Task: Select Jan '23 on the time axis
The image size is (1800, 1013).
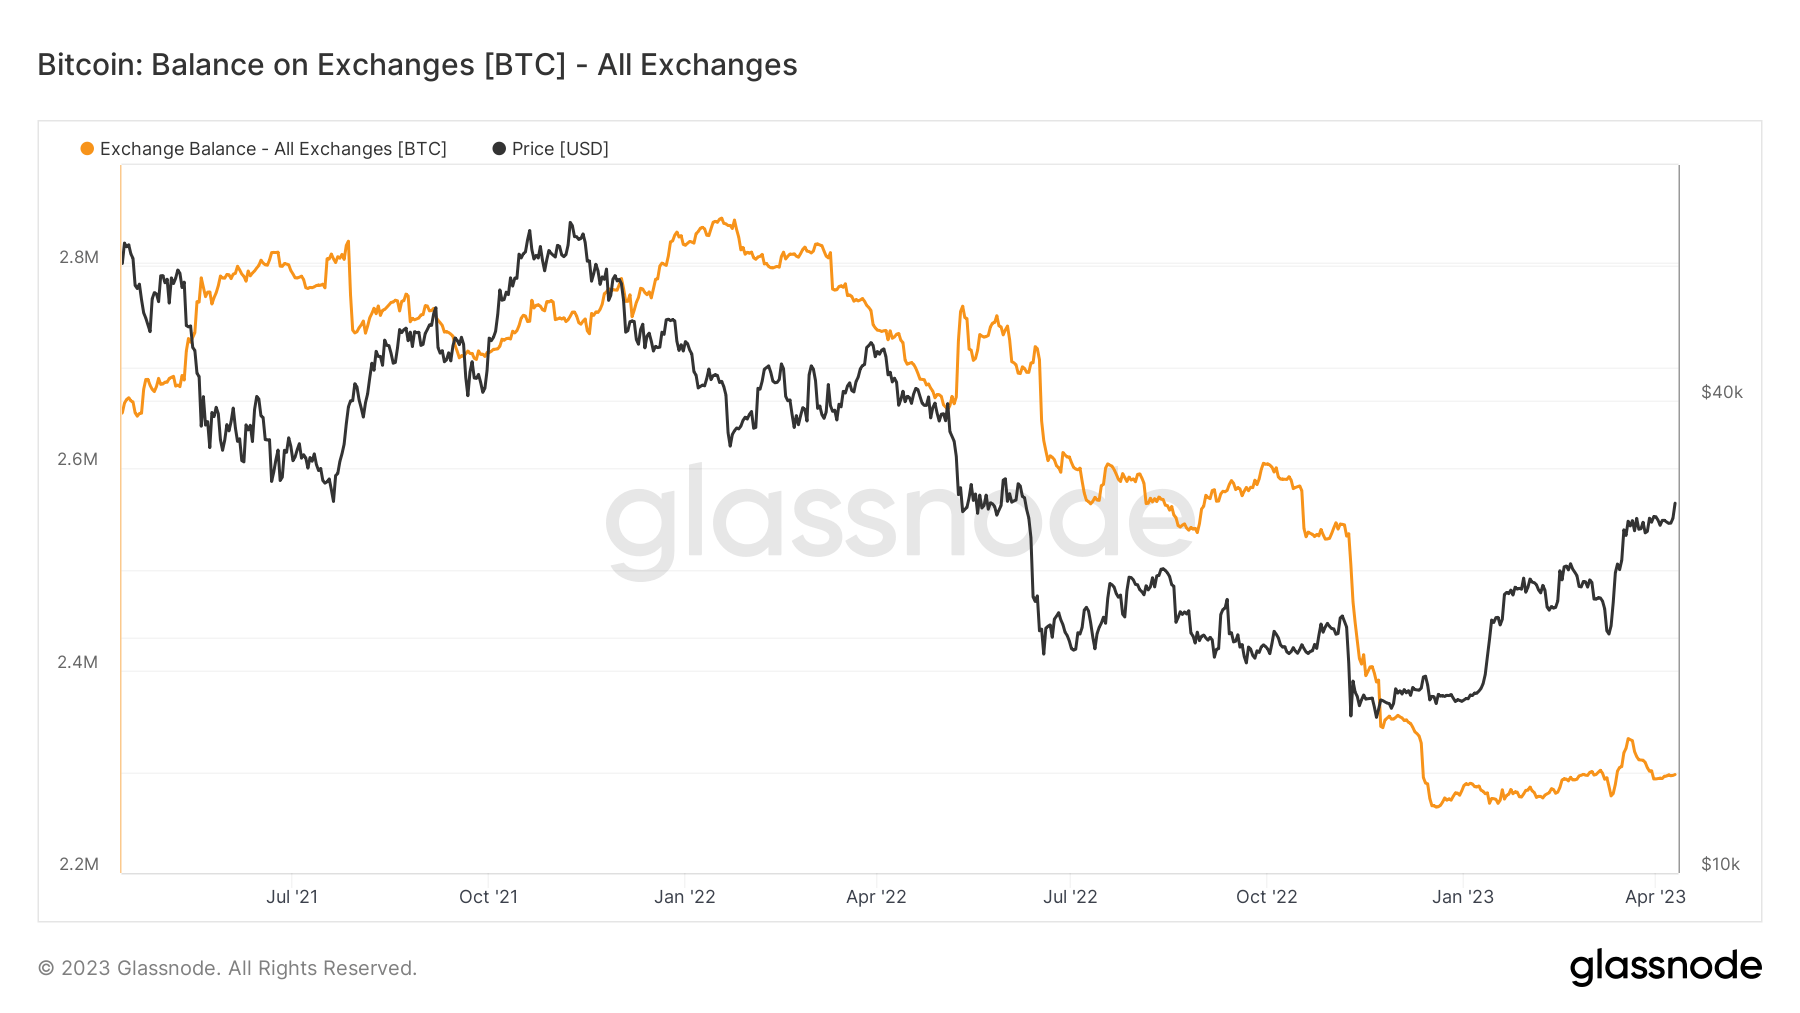Action: (x=1463, y=897)
